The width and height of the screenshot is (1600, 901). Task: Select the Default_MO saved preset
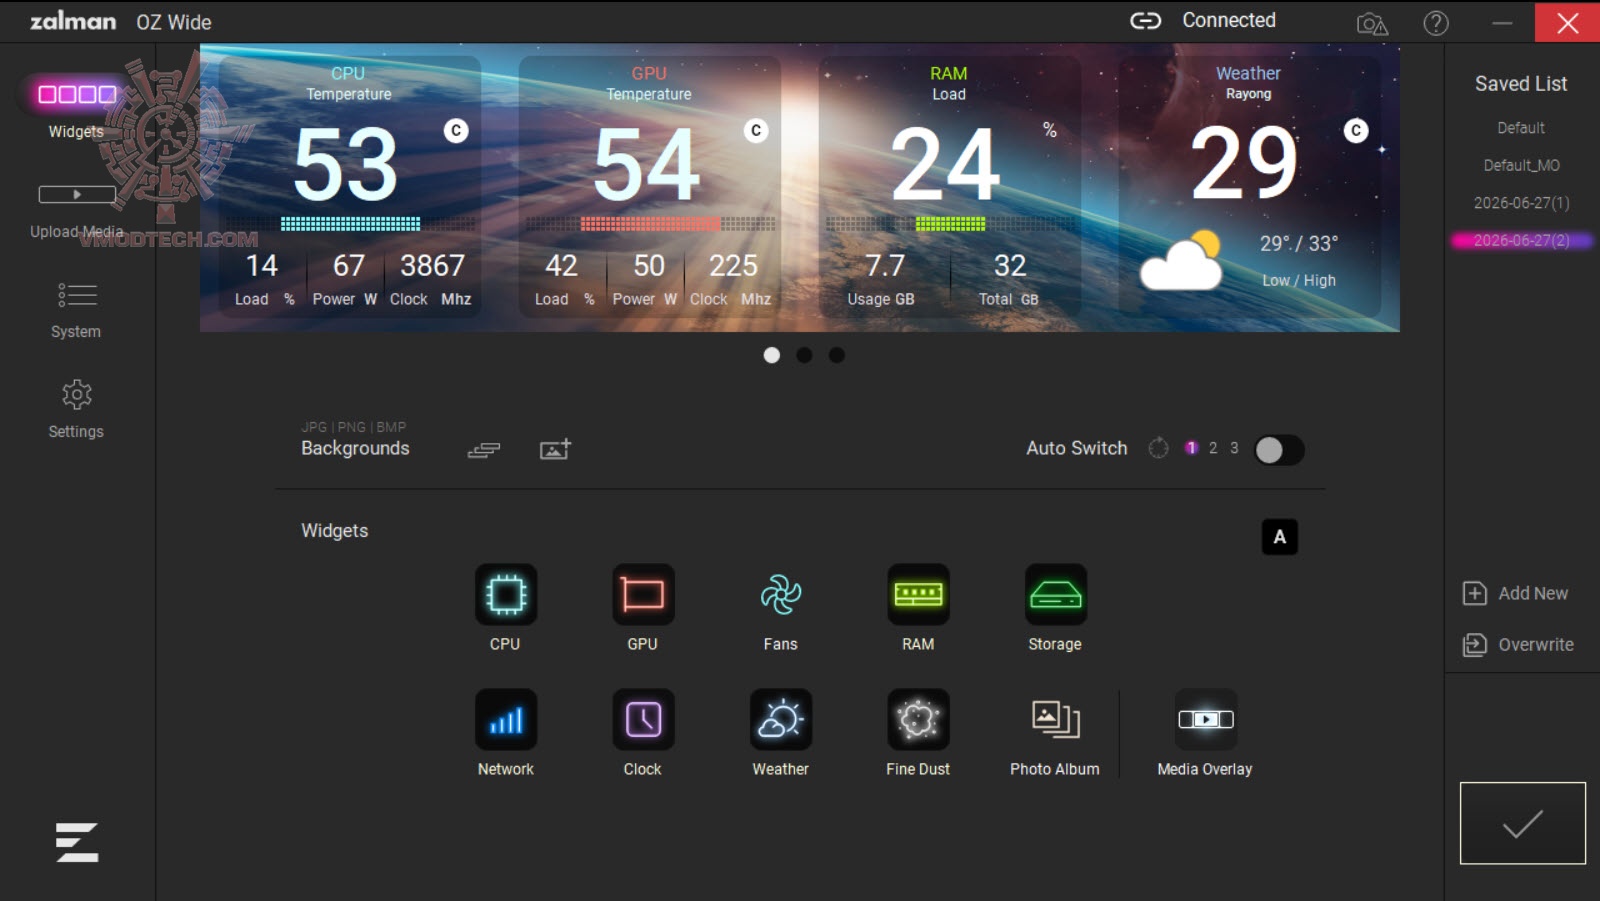pos(1521,165)
